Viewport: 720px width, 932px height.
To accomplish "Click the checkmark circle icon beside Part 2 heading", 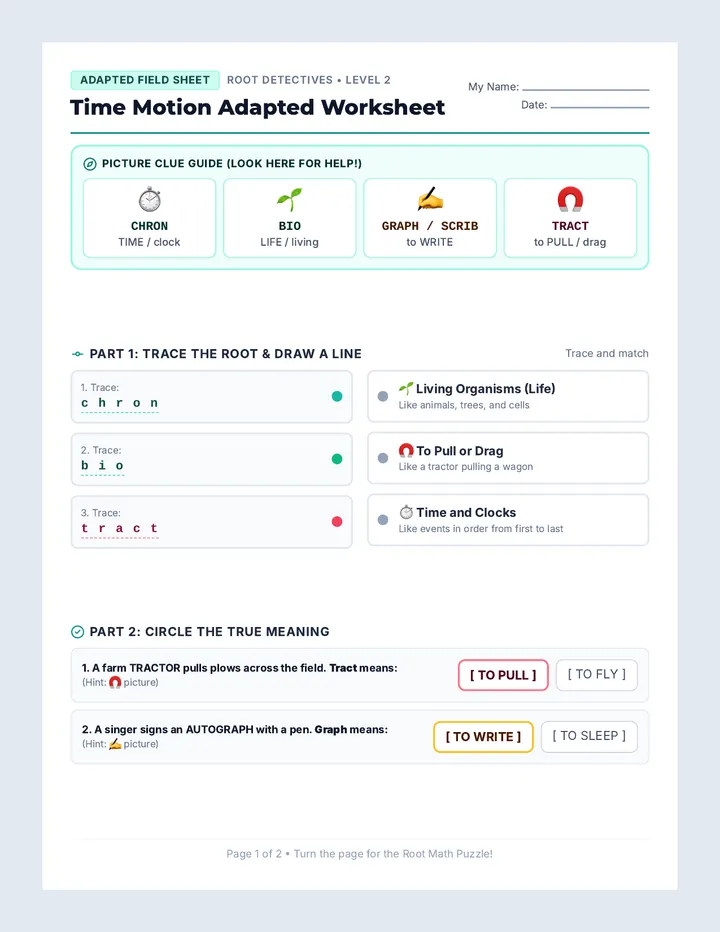I will point(77,632).
